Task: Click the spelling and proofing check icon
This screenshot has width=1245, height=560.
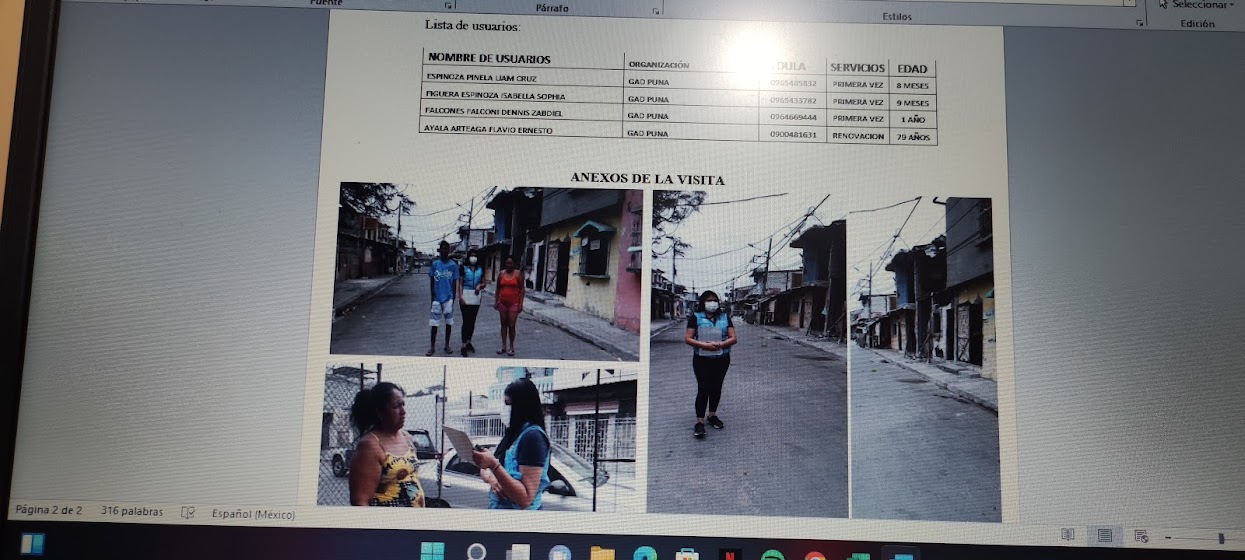Action: [187, 512]
